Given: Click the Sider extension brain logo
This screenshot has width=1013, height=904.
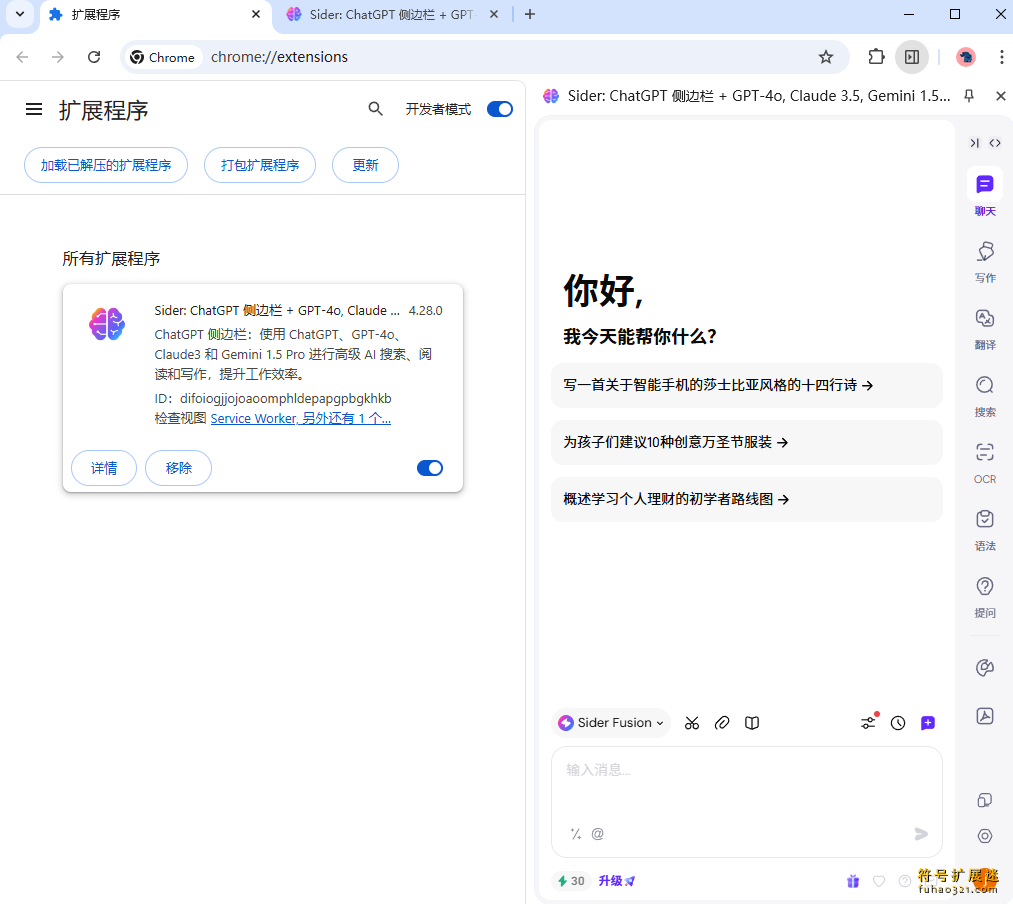Looking at the screenshot, I should tap(107, 324).
